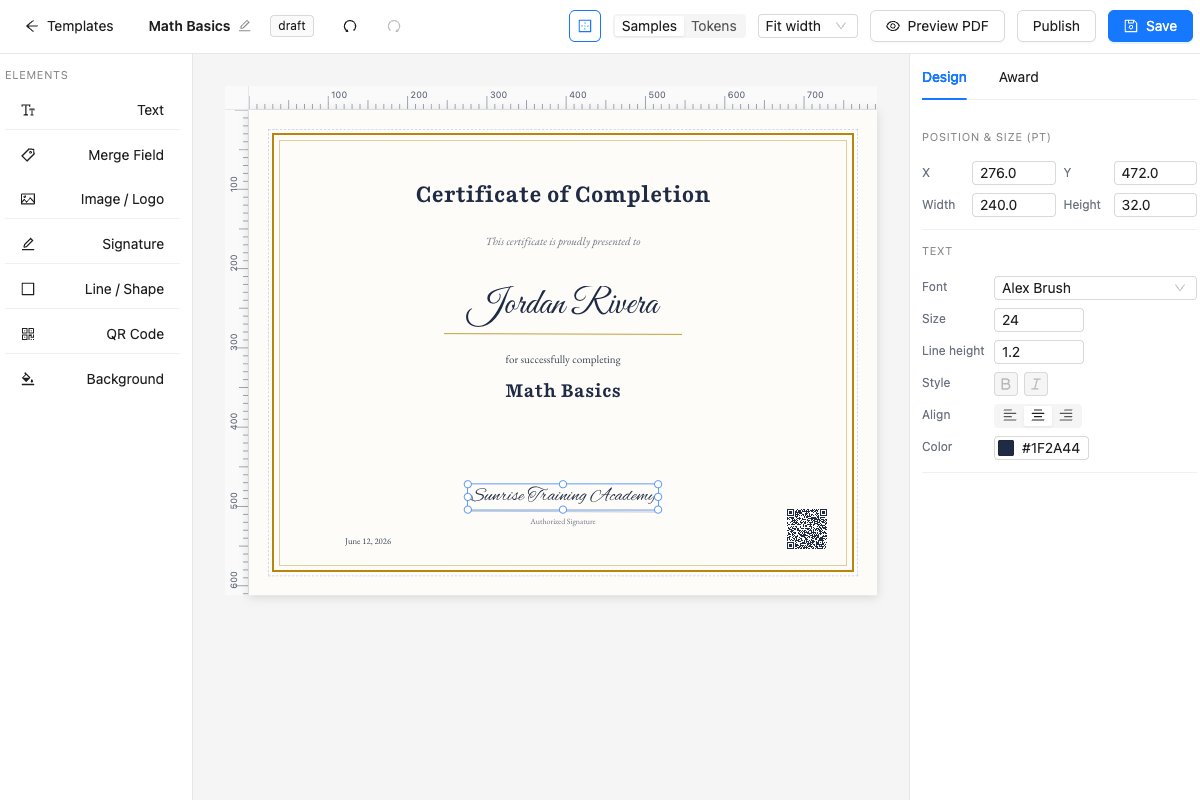Redo the last undone change

point(394,26)
